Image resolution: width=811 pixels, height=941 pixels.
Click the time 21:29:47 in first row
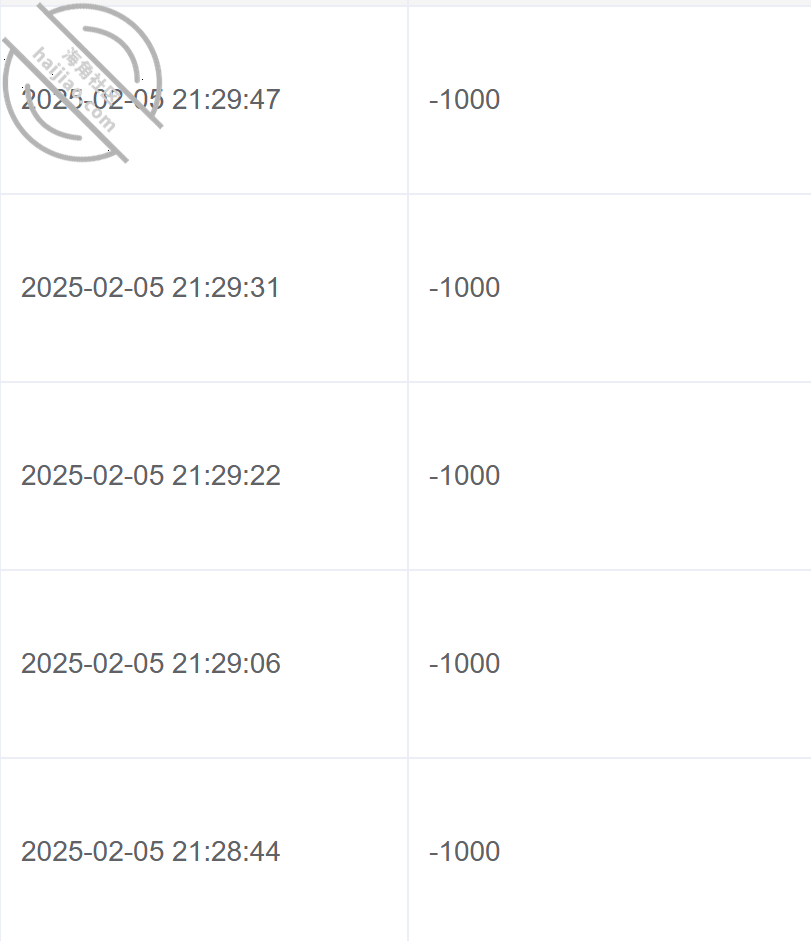[x=226, y=100]
